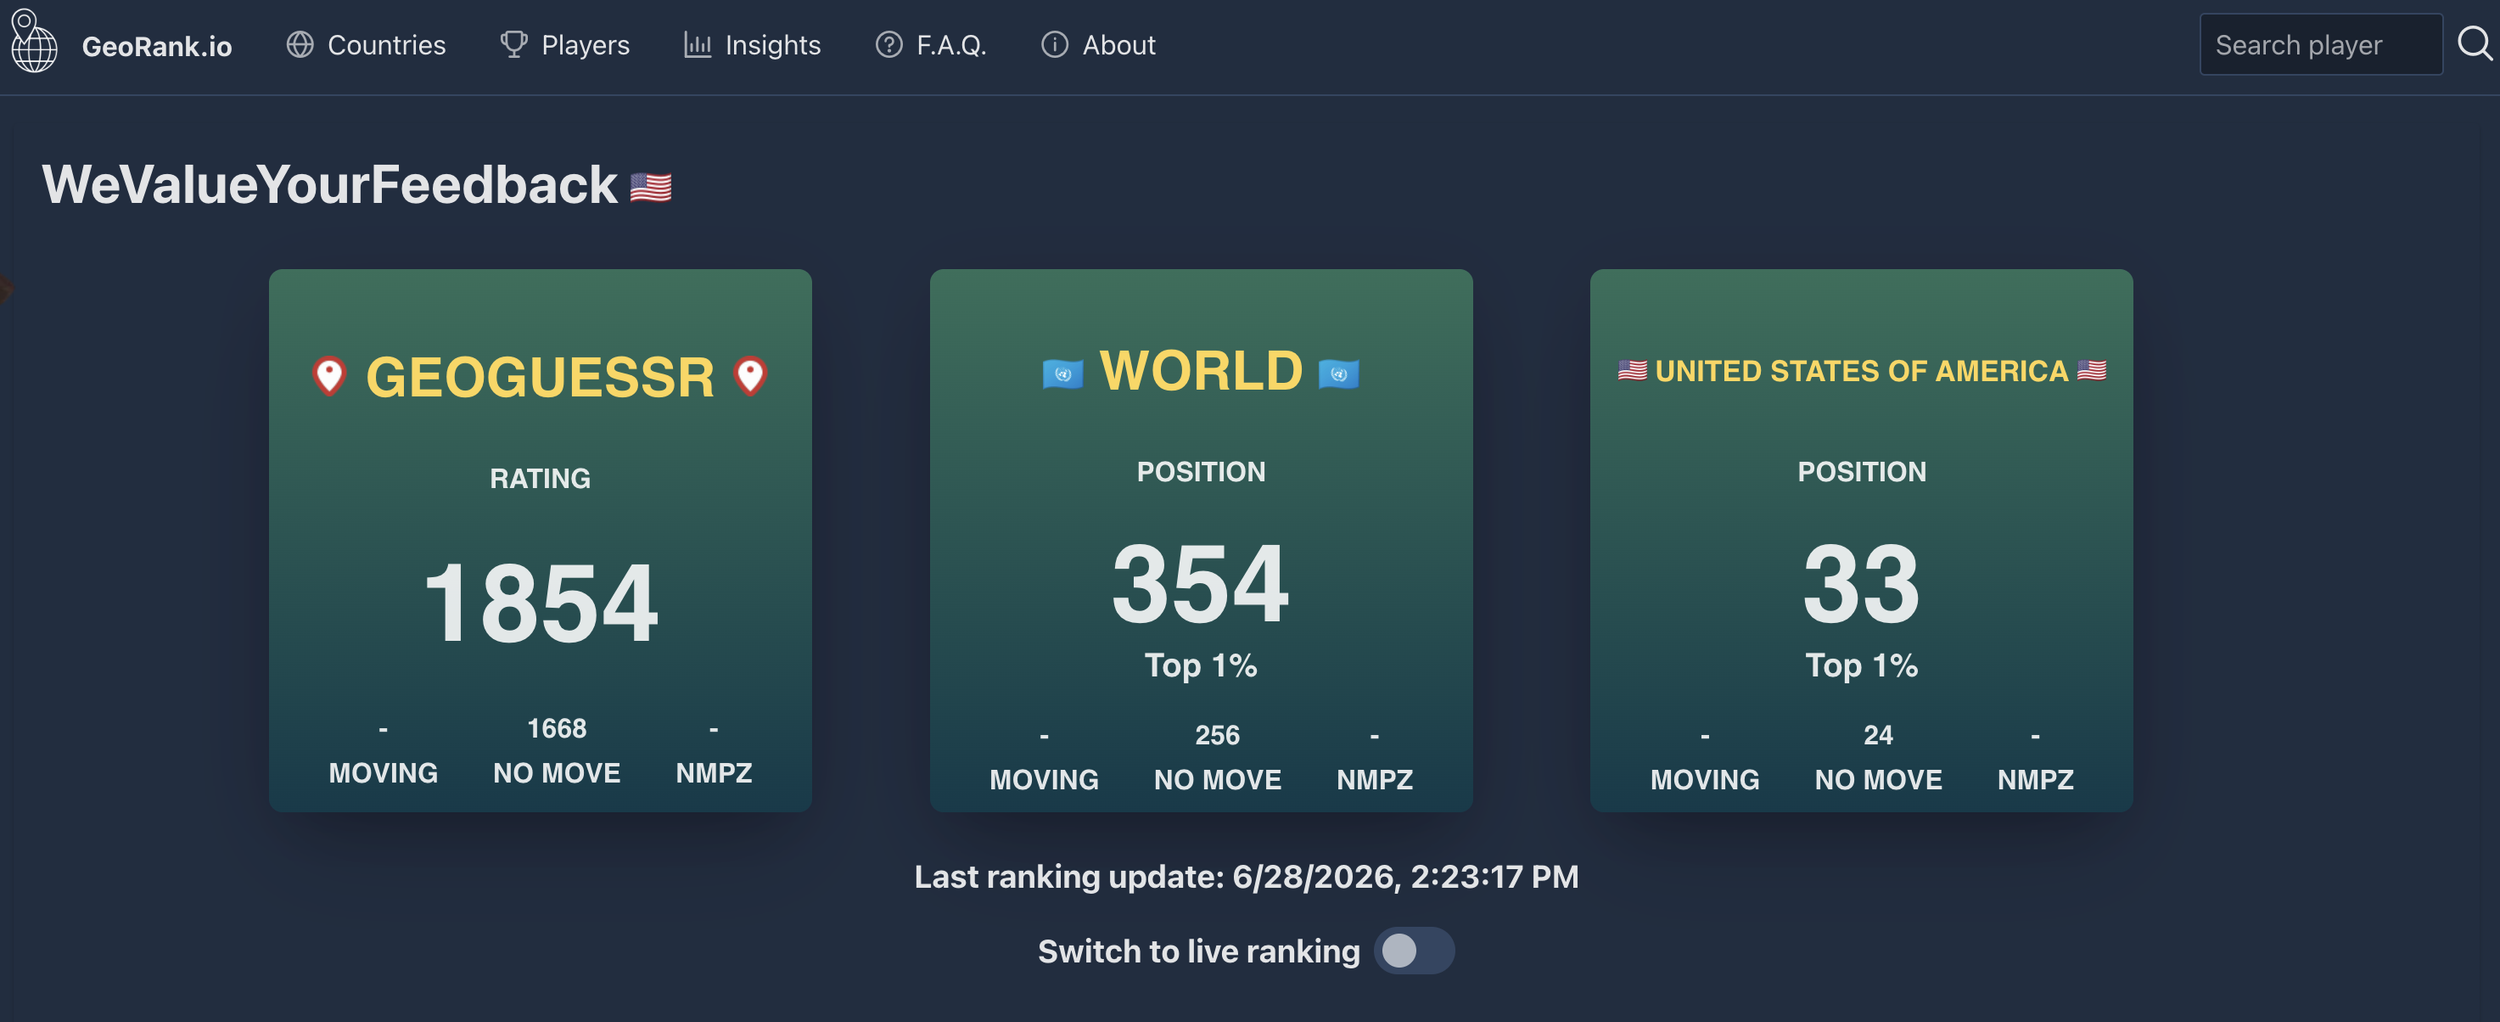
Task: Click the US flag right of AMERICA title
Action: (x=2092, y=371)
